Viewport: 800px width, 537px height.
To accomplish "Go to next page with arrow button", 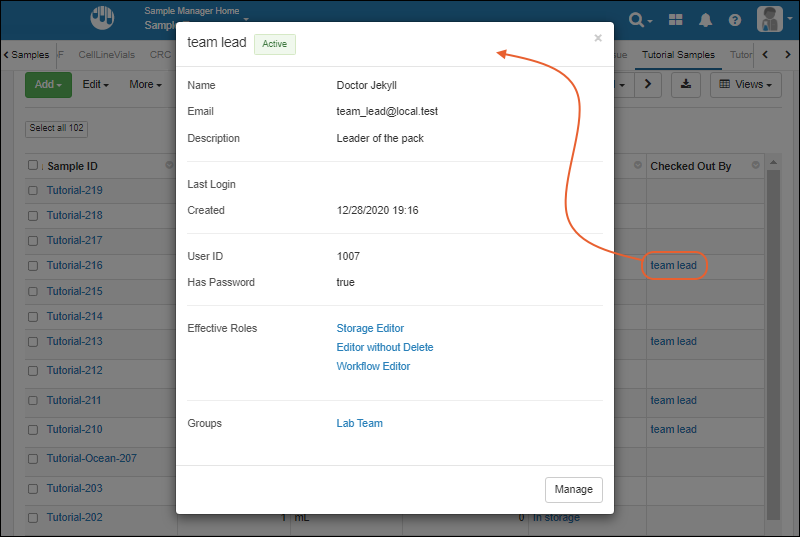I will 647,85.
